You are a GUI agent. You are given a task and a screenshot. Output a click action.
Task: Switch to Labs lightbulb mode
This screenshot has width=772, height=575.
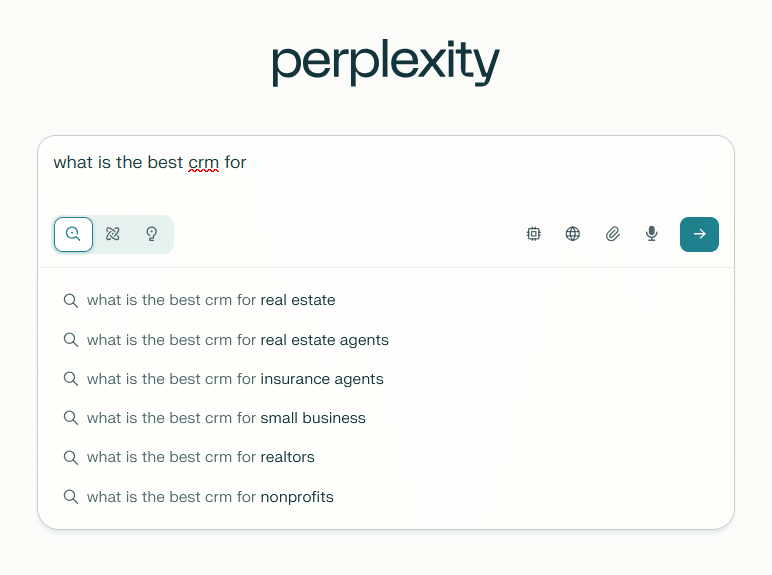point(152,234)
